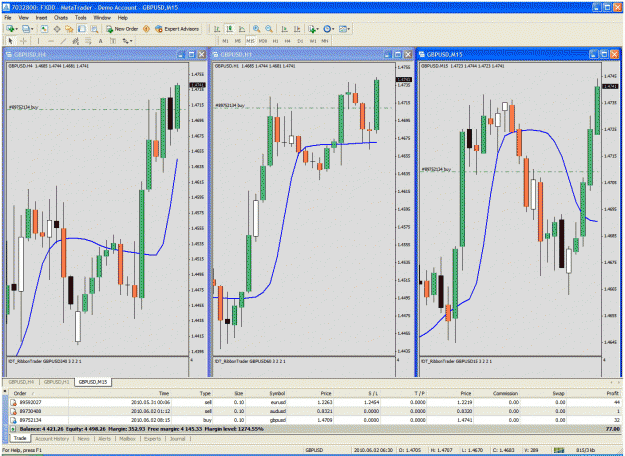
Task: Open the Account History terminal tab
Action: 52,438
